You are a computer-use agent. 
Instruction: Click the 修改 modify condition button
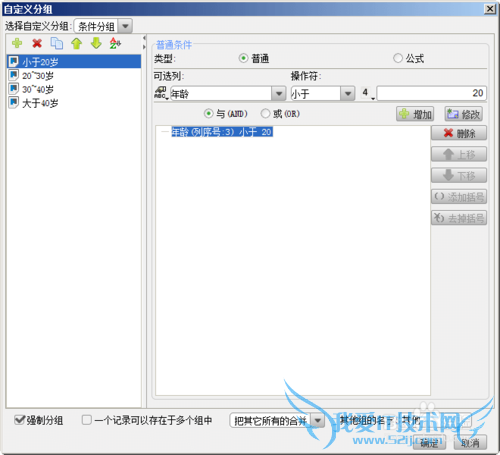click(464, 114)
